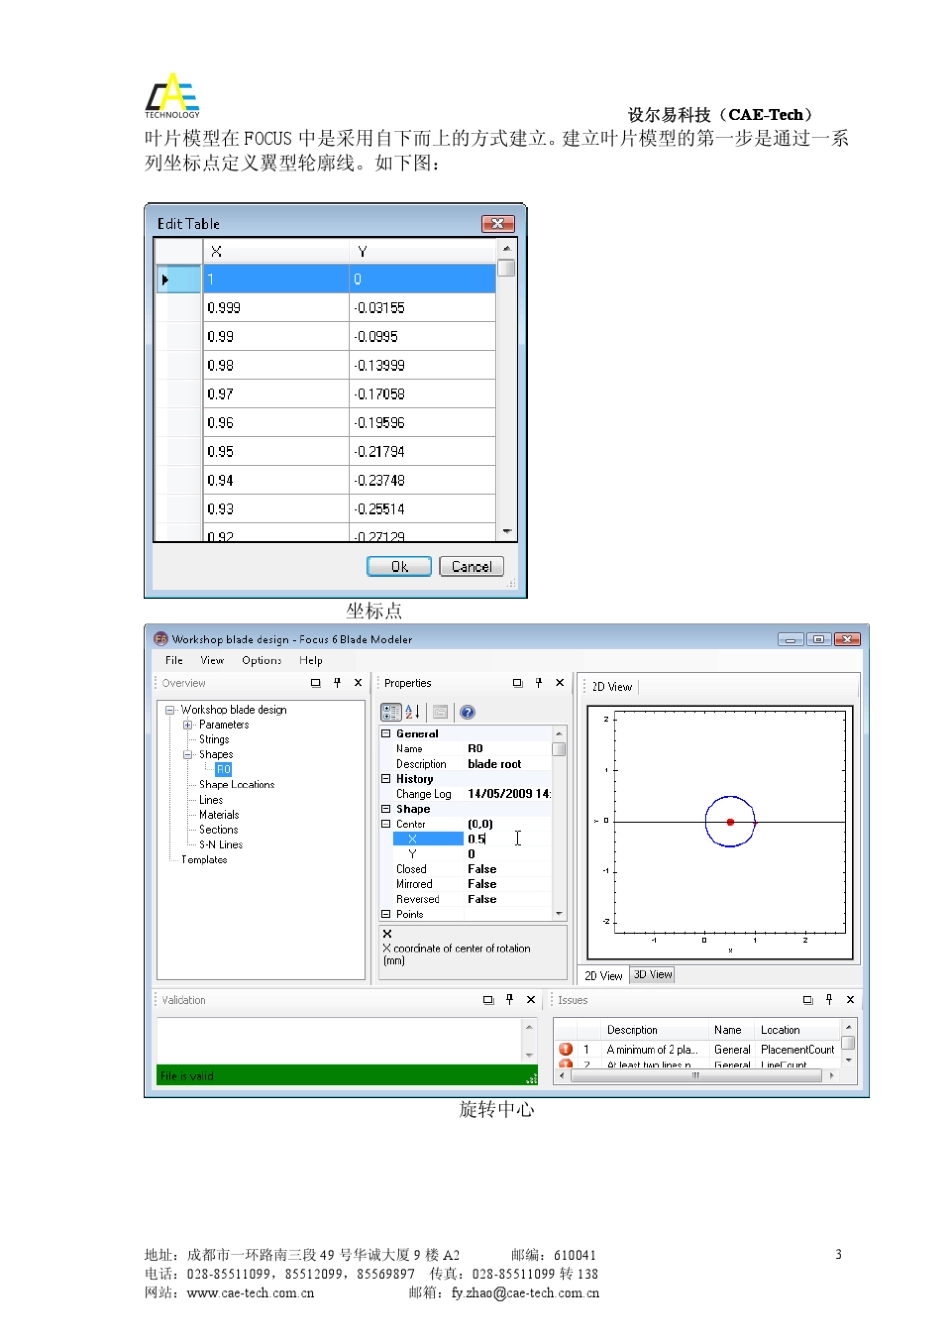Pin the Overview panel with pushpin icon

pos(337,683)
